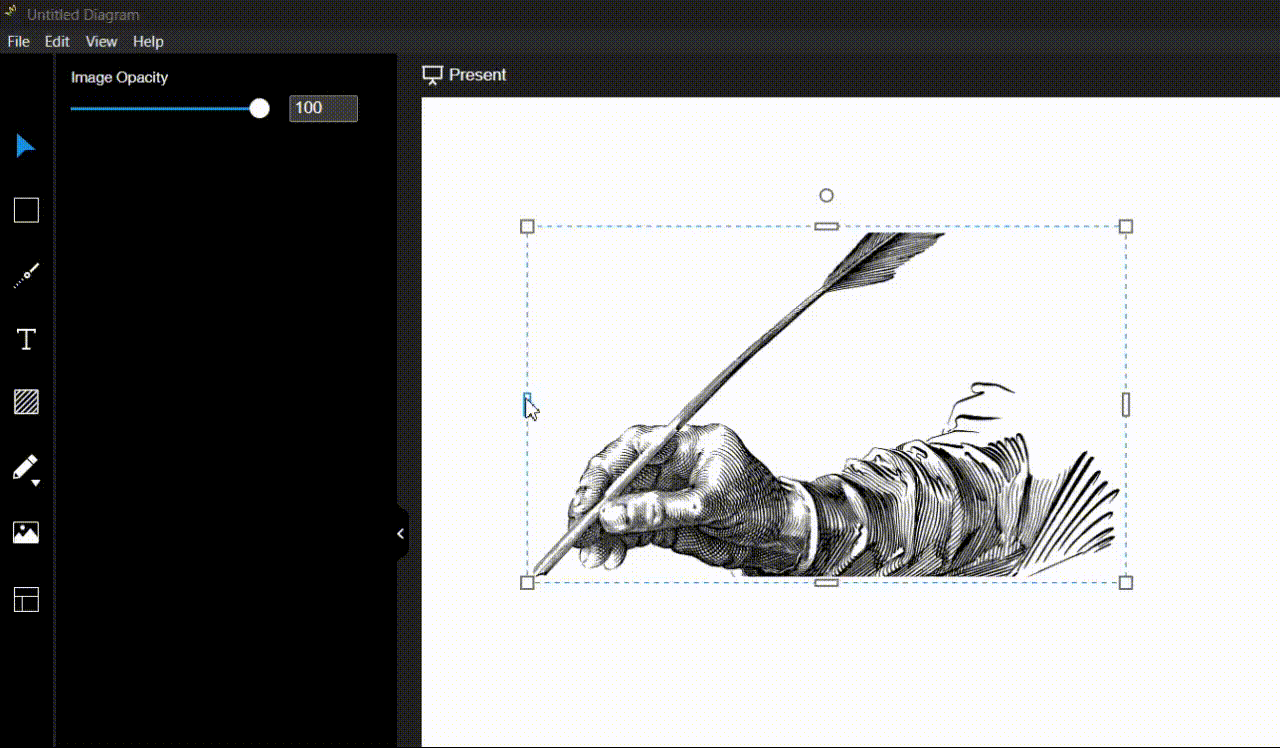Click the bottom-left corner resize handle
Screen dimensions: 1280x748
(x=527, y=582)
